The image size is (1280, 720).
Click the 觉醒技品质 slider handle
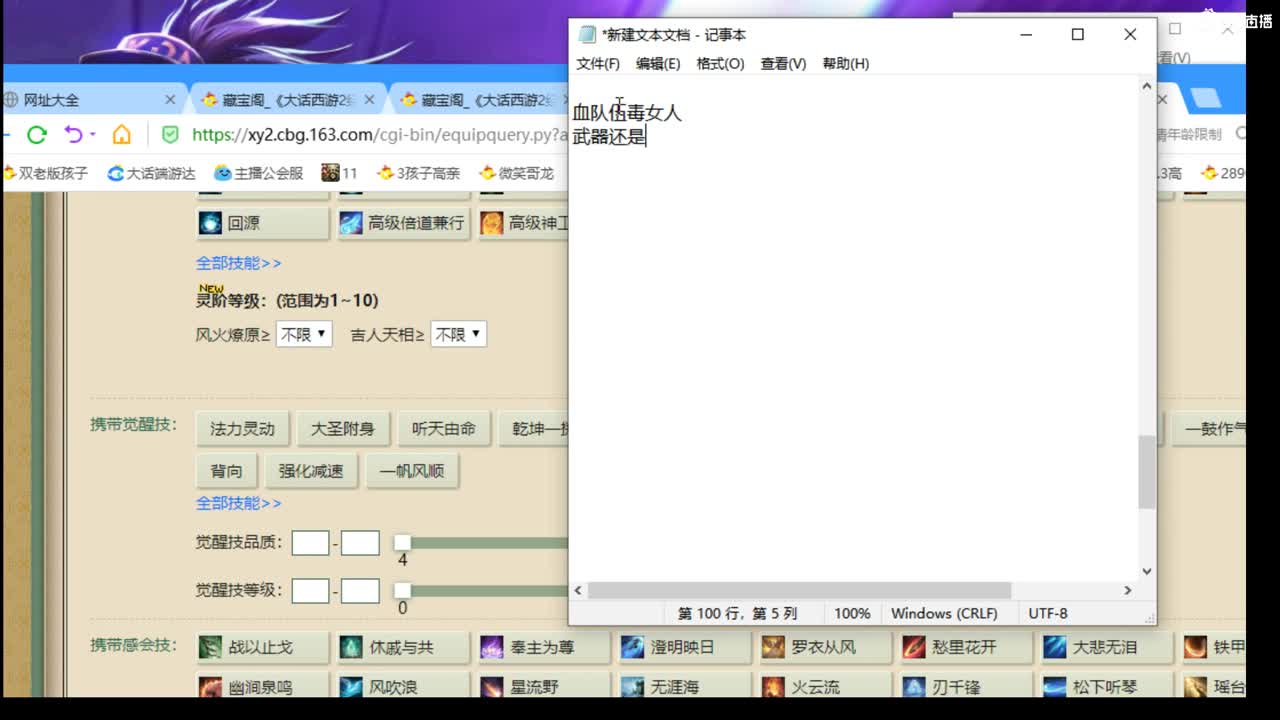(402, 543)
